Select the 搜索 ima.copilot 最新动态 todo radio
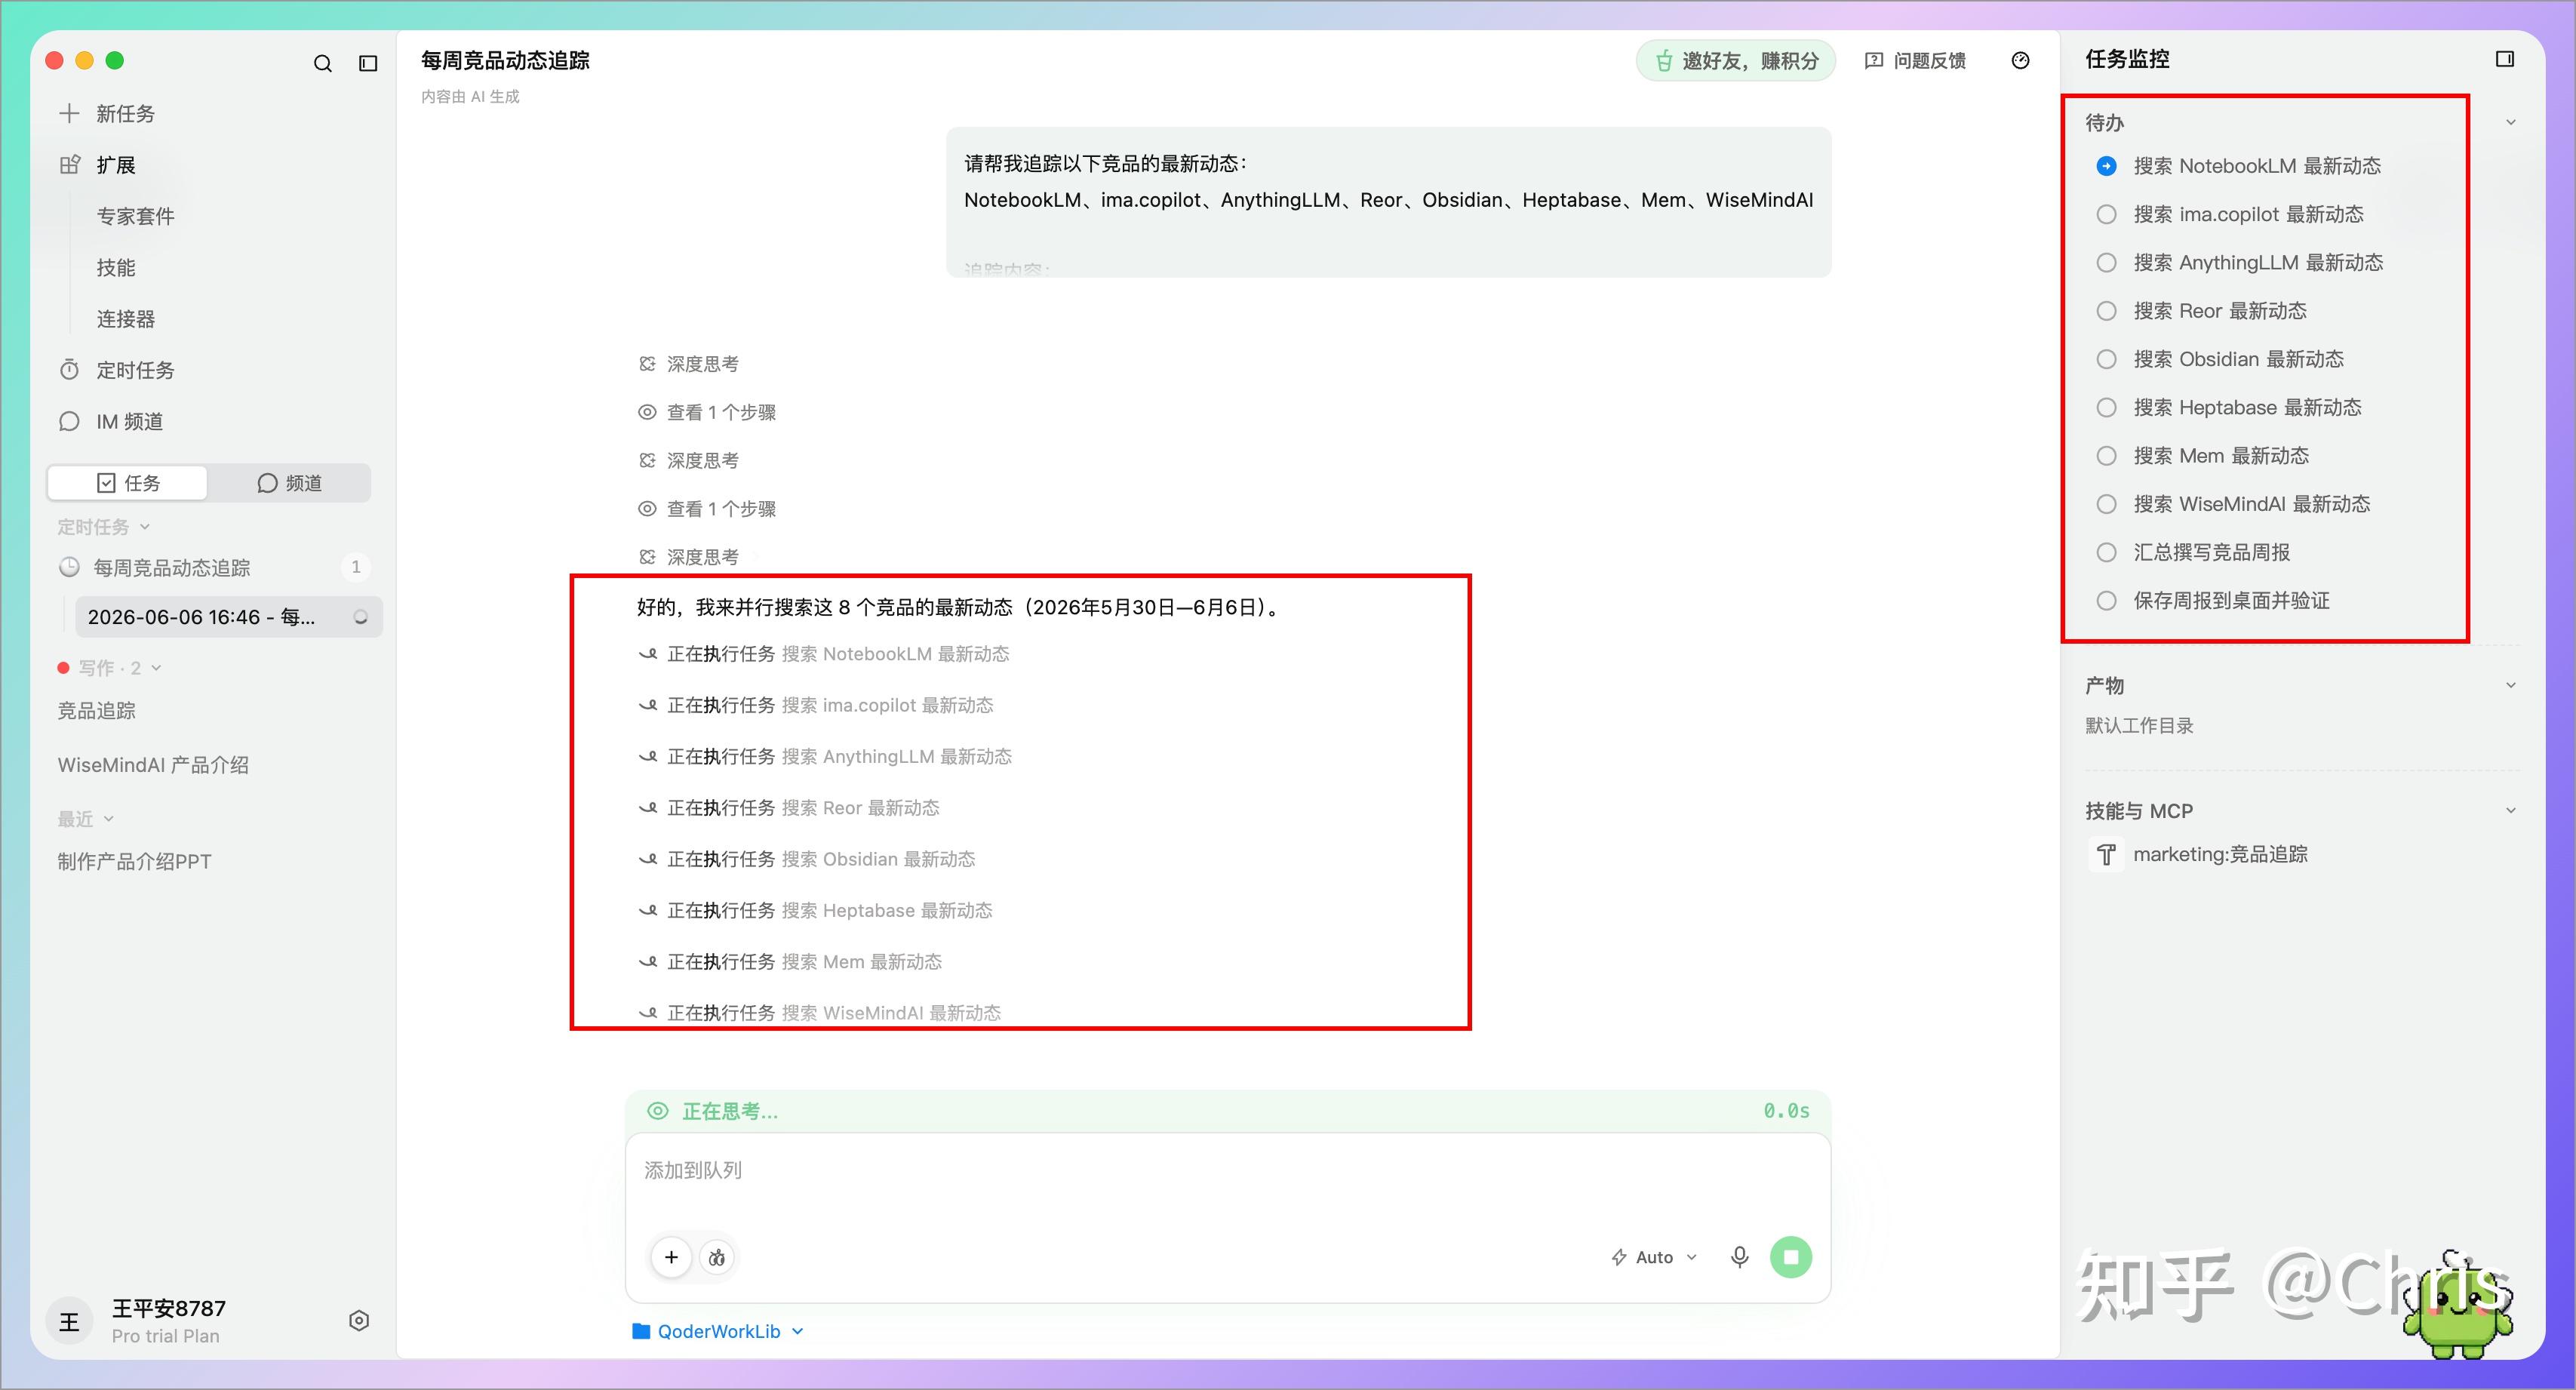 (2106, 214)
